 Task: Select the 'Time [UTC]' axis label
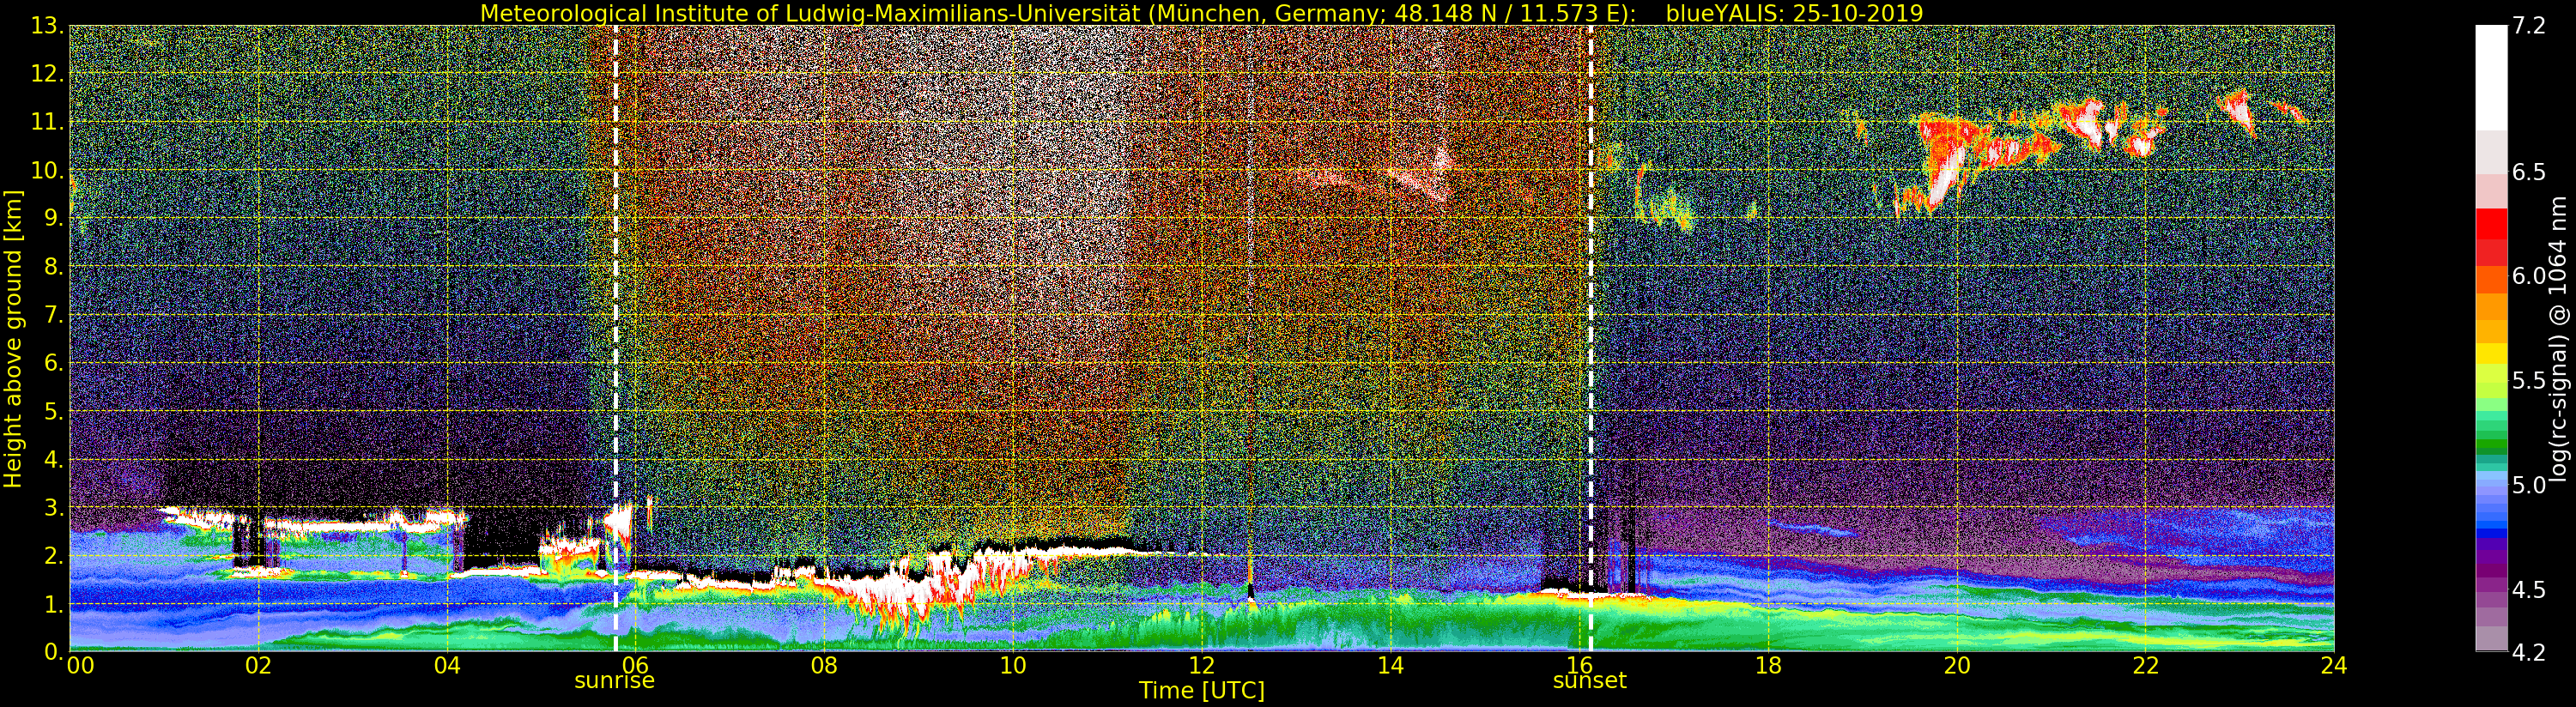(1202, 691)
